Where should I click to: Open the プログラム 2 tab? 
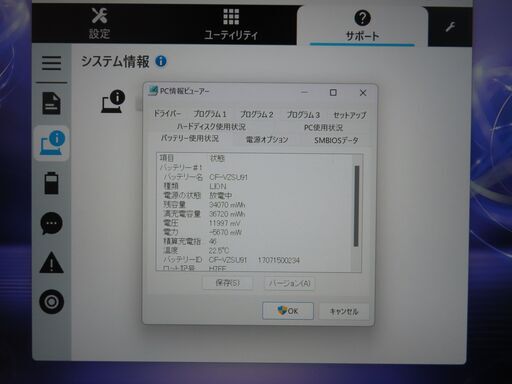point(257,115)
